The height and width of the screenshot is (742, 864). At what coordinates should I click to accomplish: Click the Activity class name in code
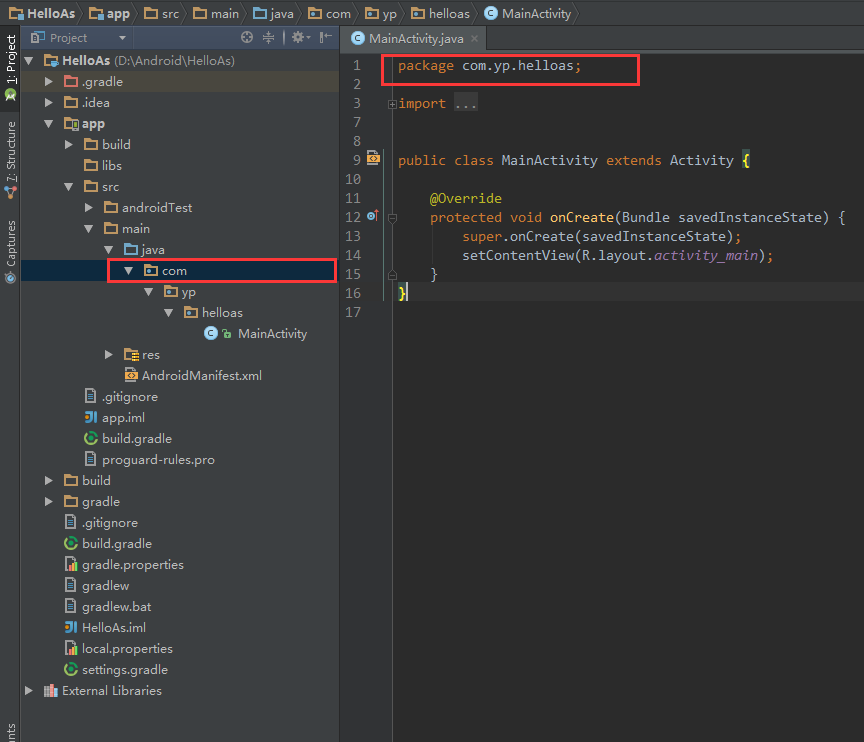click(701, 160)
